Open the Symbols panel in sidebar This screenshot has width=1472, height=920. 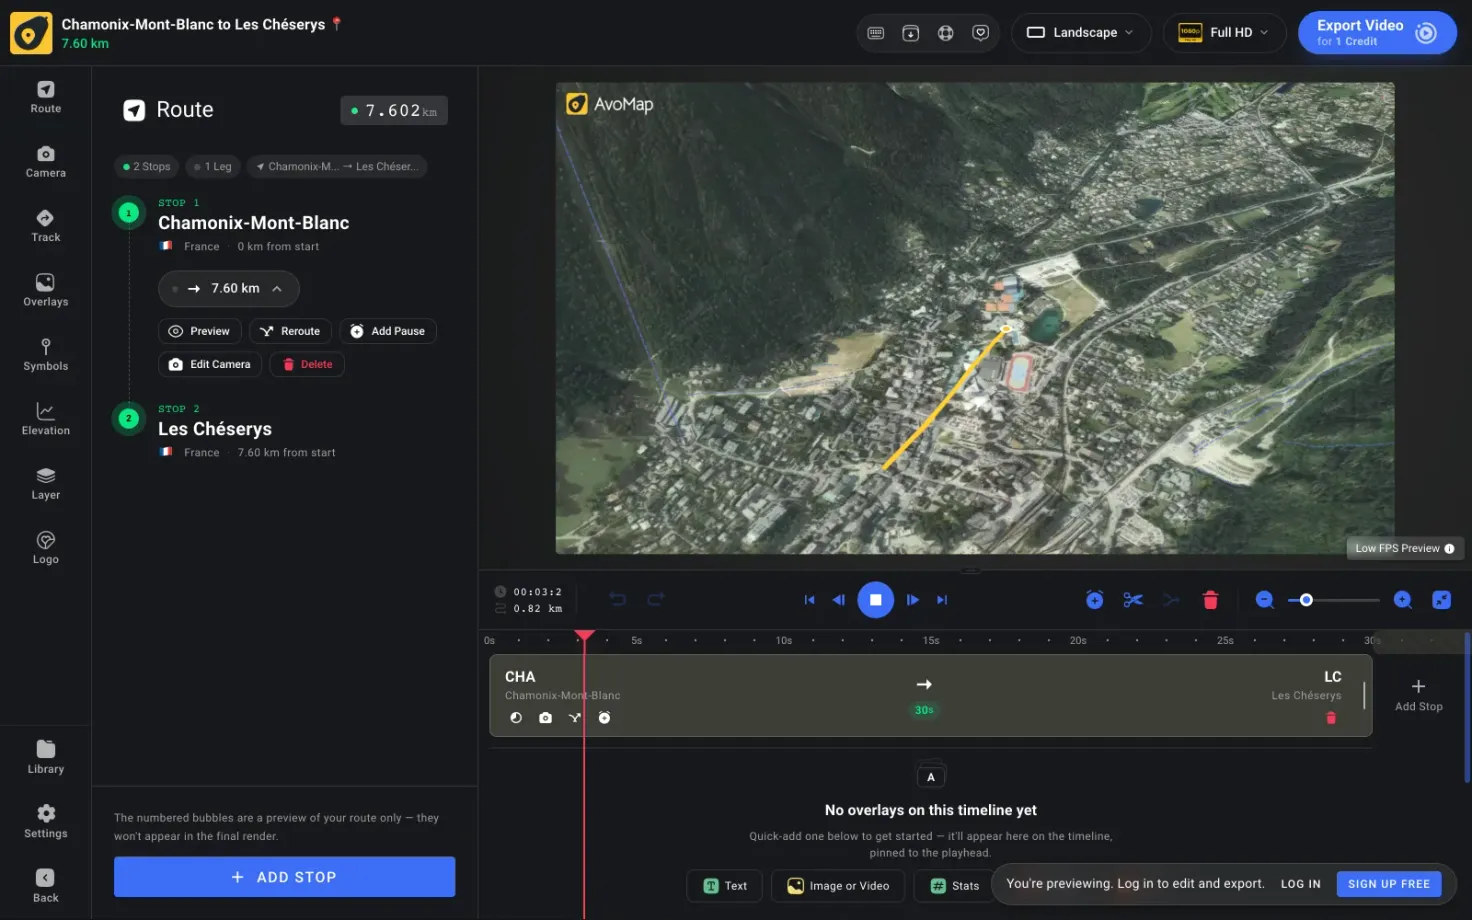pyautogui.click(x=45, y=355)
